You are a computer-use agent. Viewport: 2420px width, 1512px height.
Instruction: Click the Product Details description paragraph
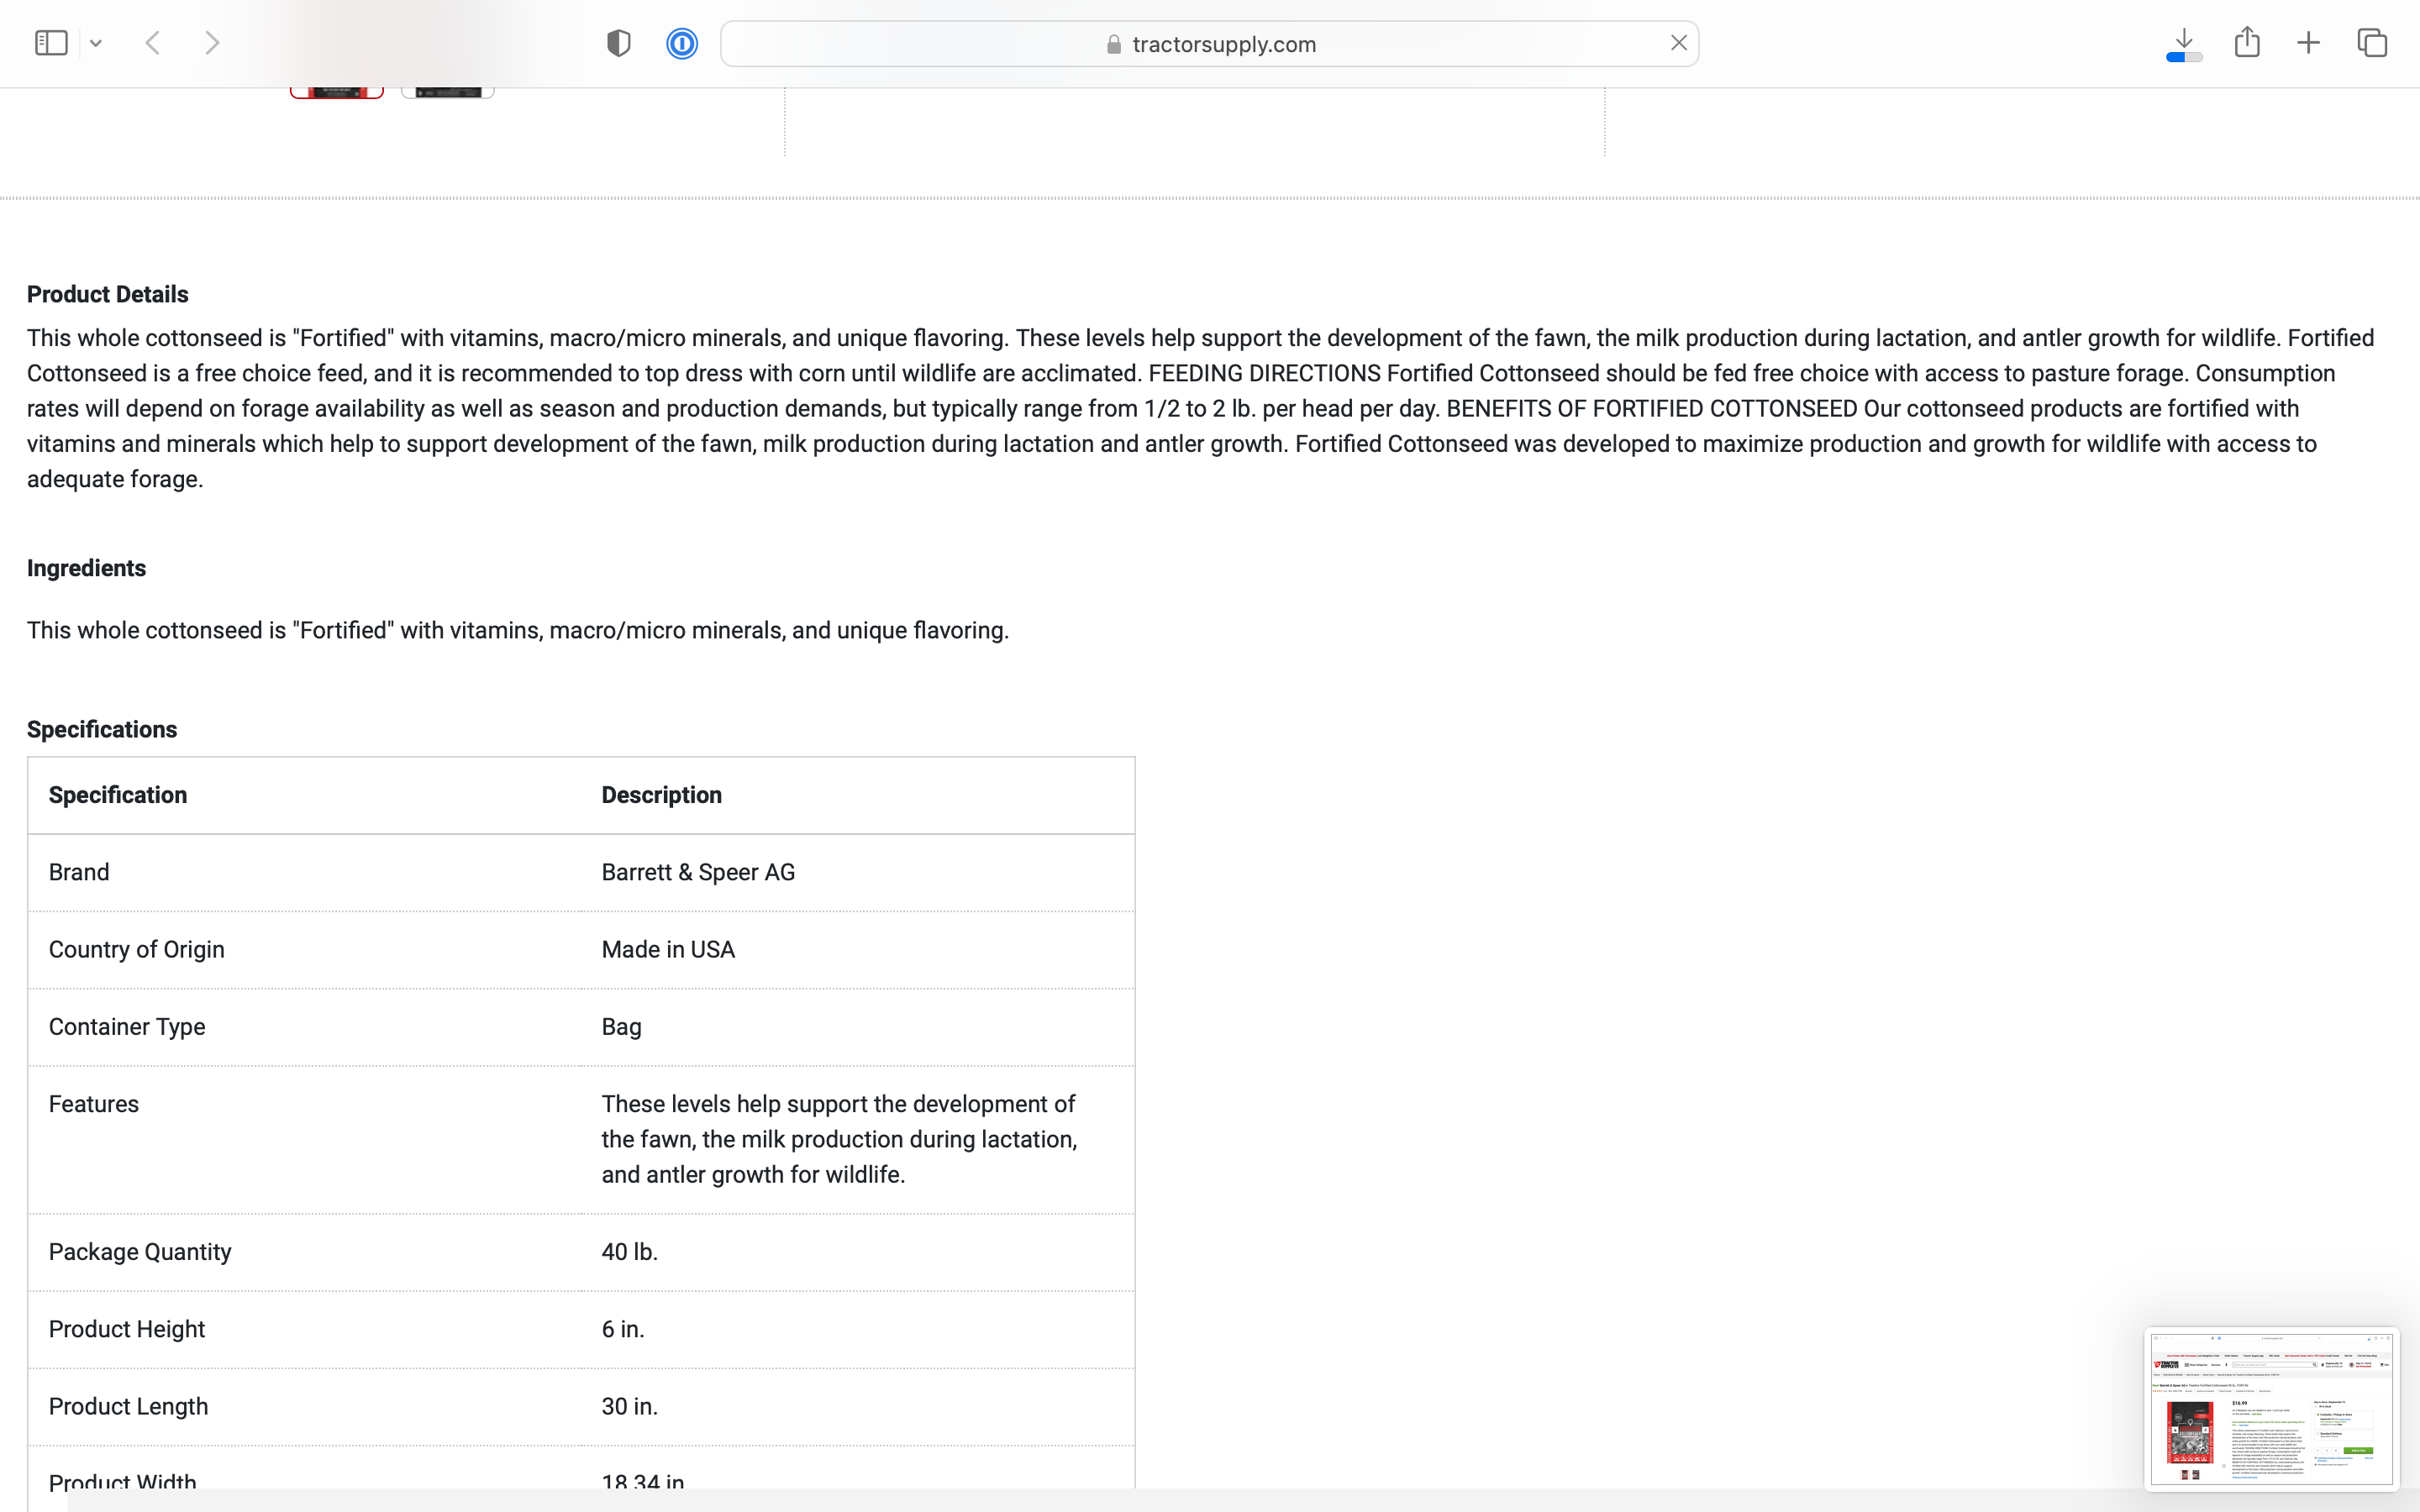[1200, 408]
